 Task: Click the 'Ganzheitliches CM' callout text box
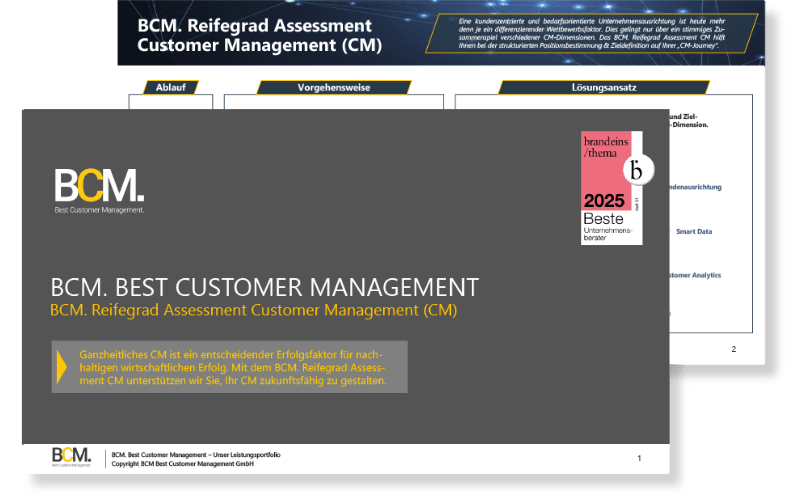coord(232,367)
